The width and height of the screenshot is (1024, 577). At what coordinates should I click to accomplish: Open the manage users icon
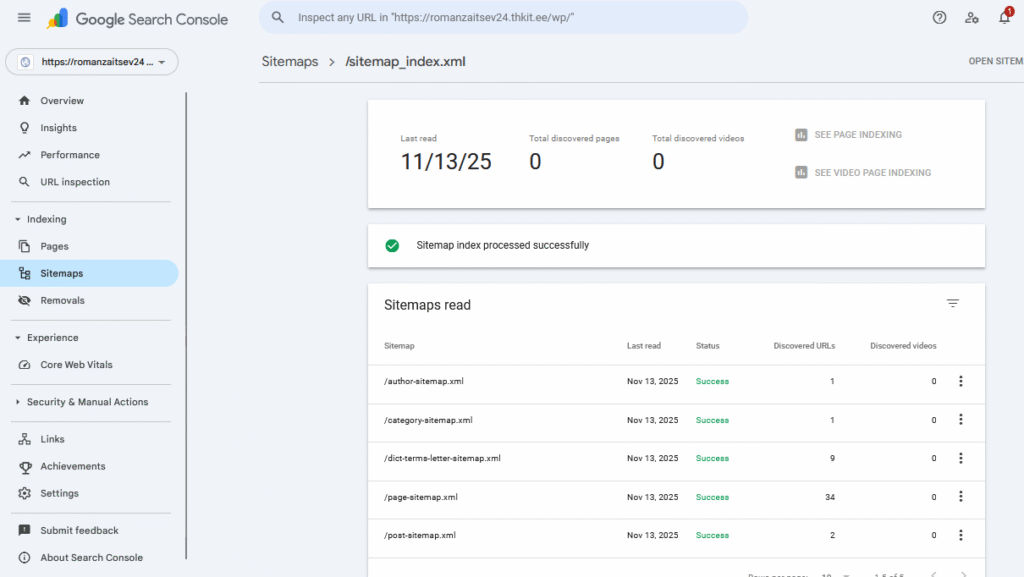point(971,18)
